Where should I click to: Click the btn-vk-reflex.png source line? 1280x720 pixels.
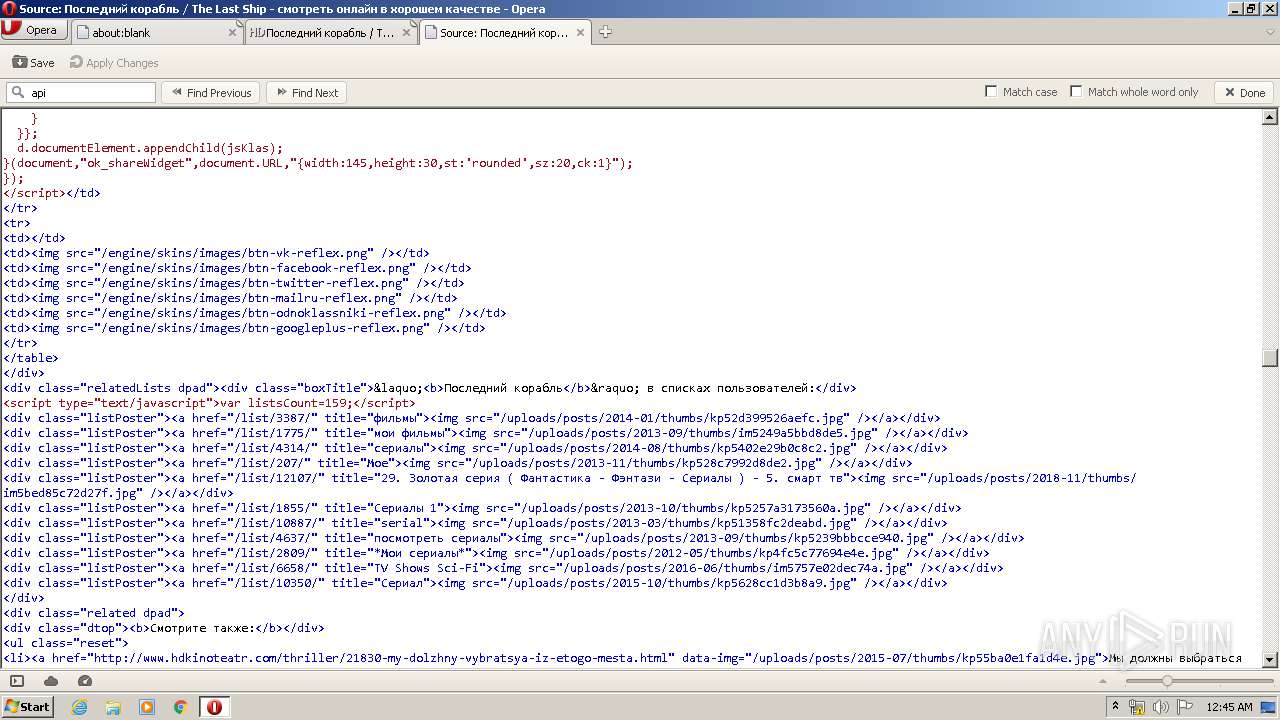[x=216, y=253]
